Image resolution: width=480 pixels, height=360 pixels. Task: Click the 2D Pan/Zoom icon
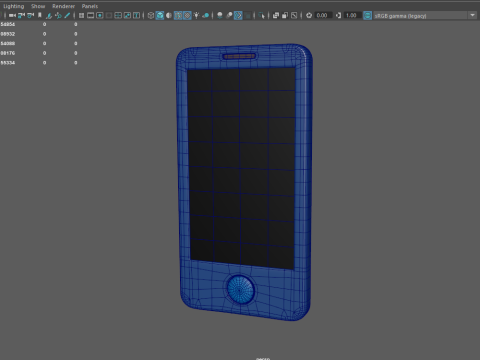point(58,15)
